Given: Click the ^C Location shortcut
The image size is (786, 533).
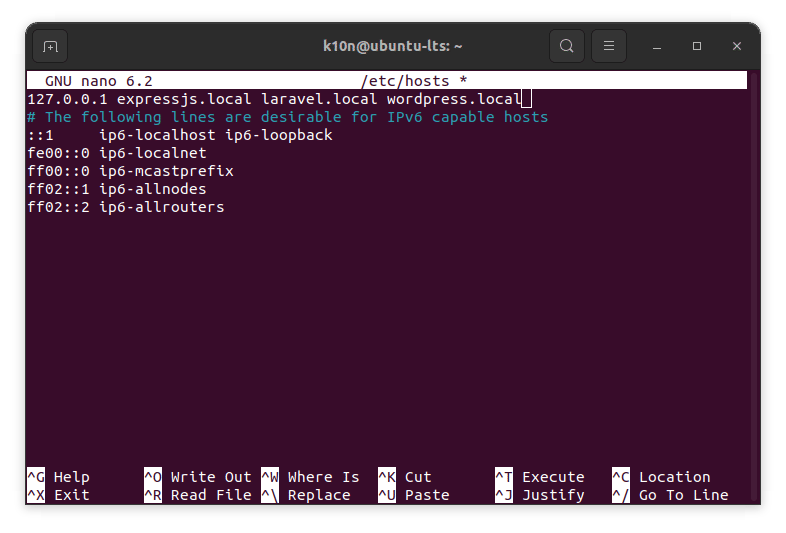Looking at the screenshot, I should (x=661, y=477).
